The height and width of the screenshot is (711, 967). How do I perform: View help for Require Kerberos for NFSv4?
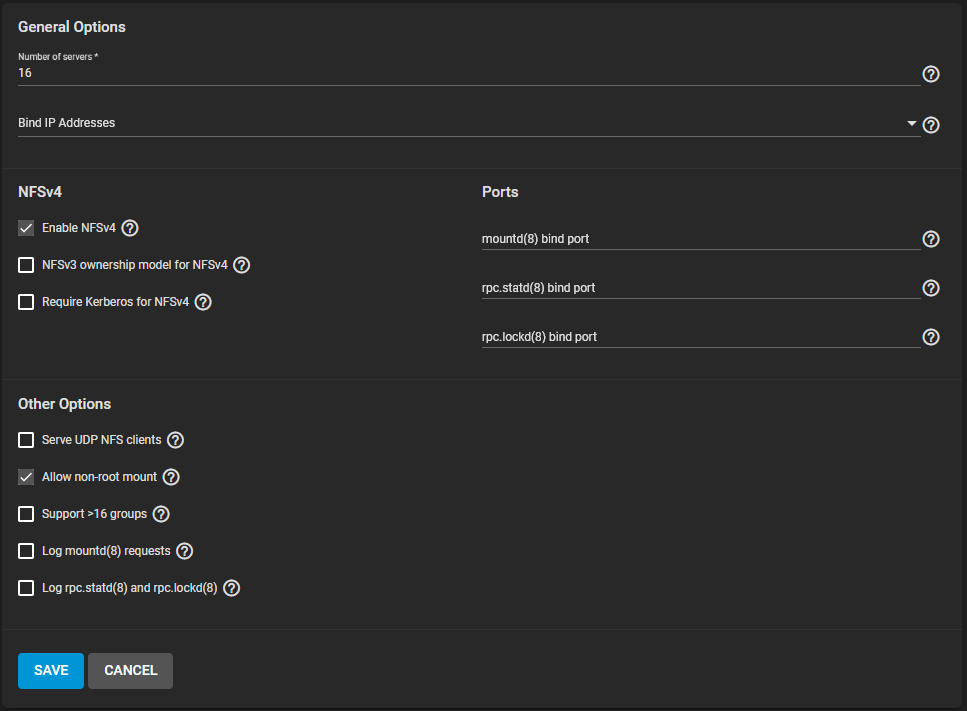[x=203, y=302]
